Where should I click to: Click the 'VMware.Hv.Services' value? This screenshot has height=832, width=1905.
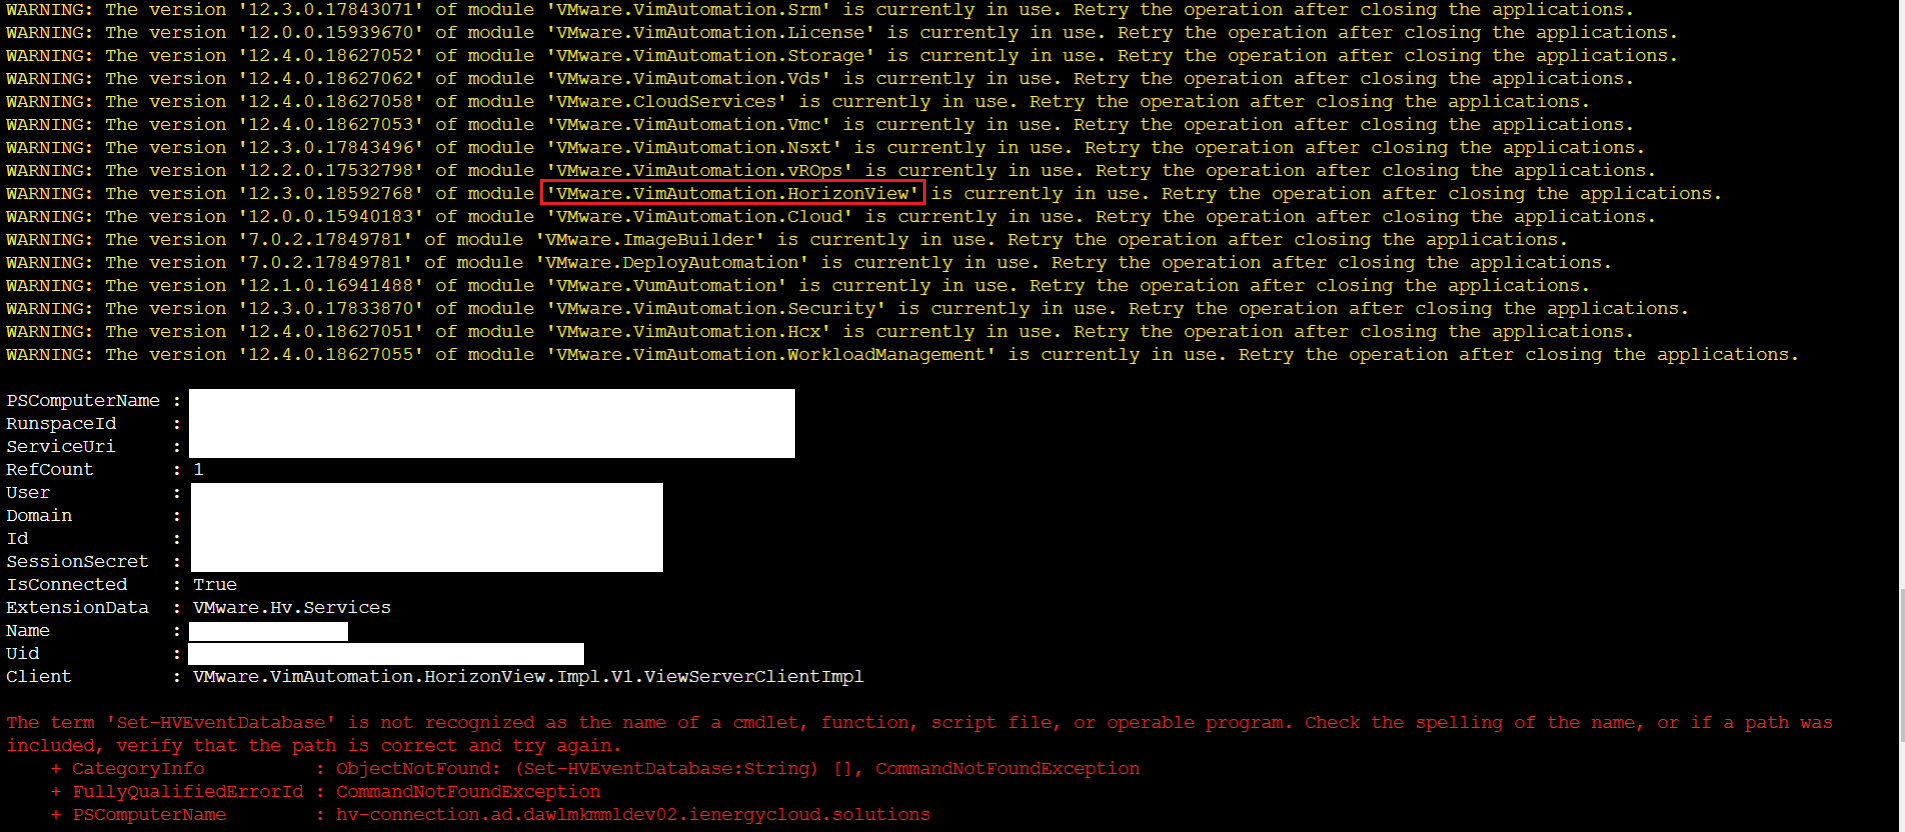[x=292, y=608]
